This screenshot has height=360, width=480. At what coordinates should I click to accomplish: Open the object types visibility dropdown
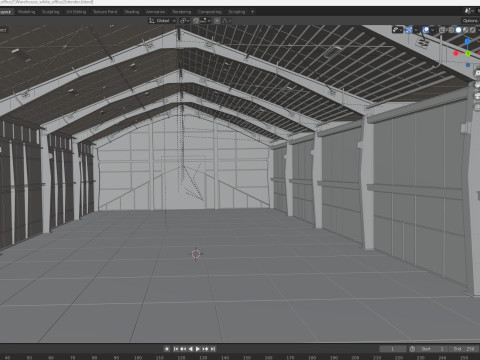398,30
